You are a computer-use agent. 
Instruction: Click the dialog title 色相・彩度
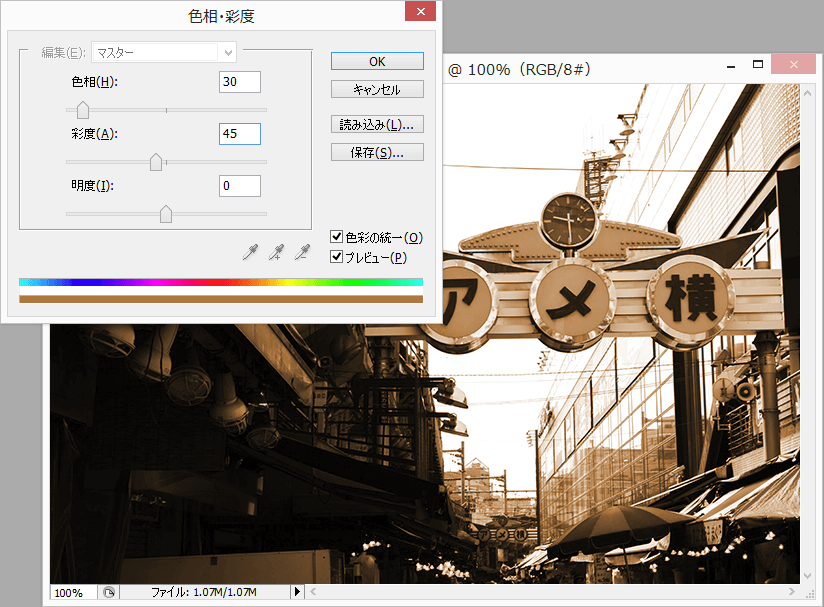[x=221, y=16]
